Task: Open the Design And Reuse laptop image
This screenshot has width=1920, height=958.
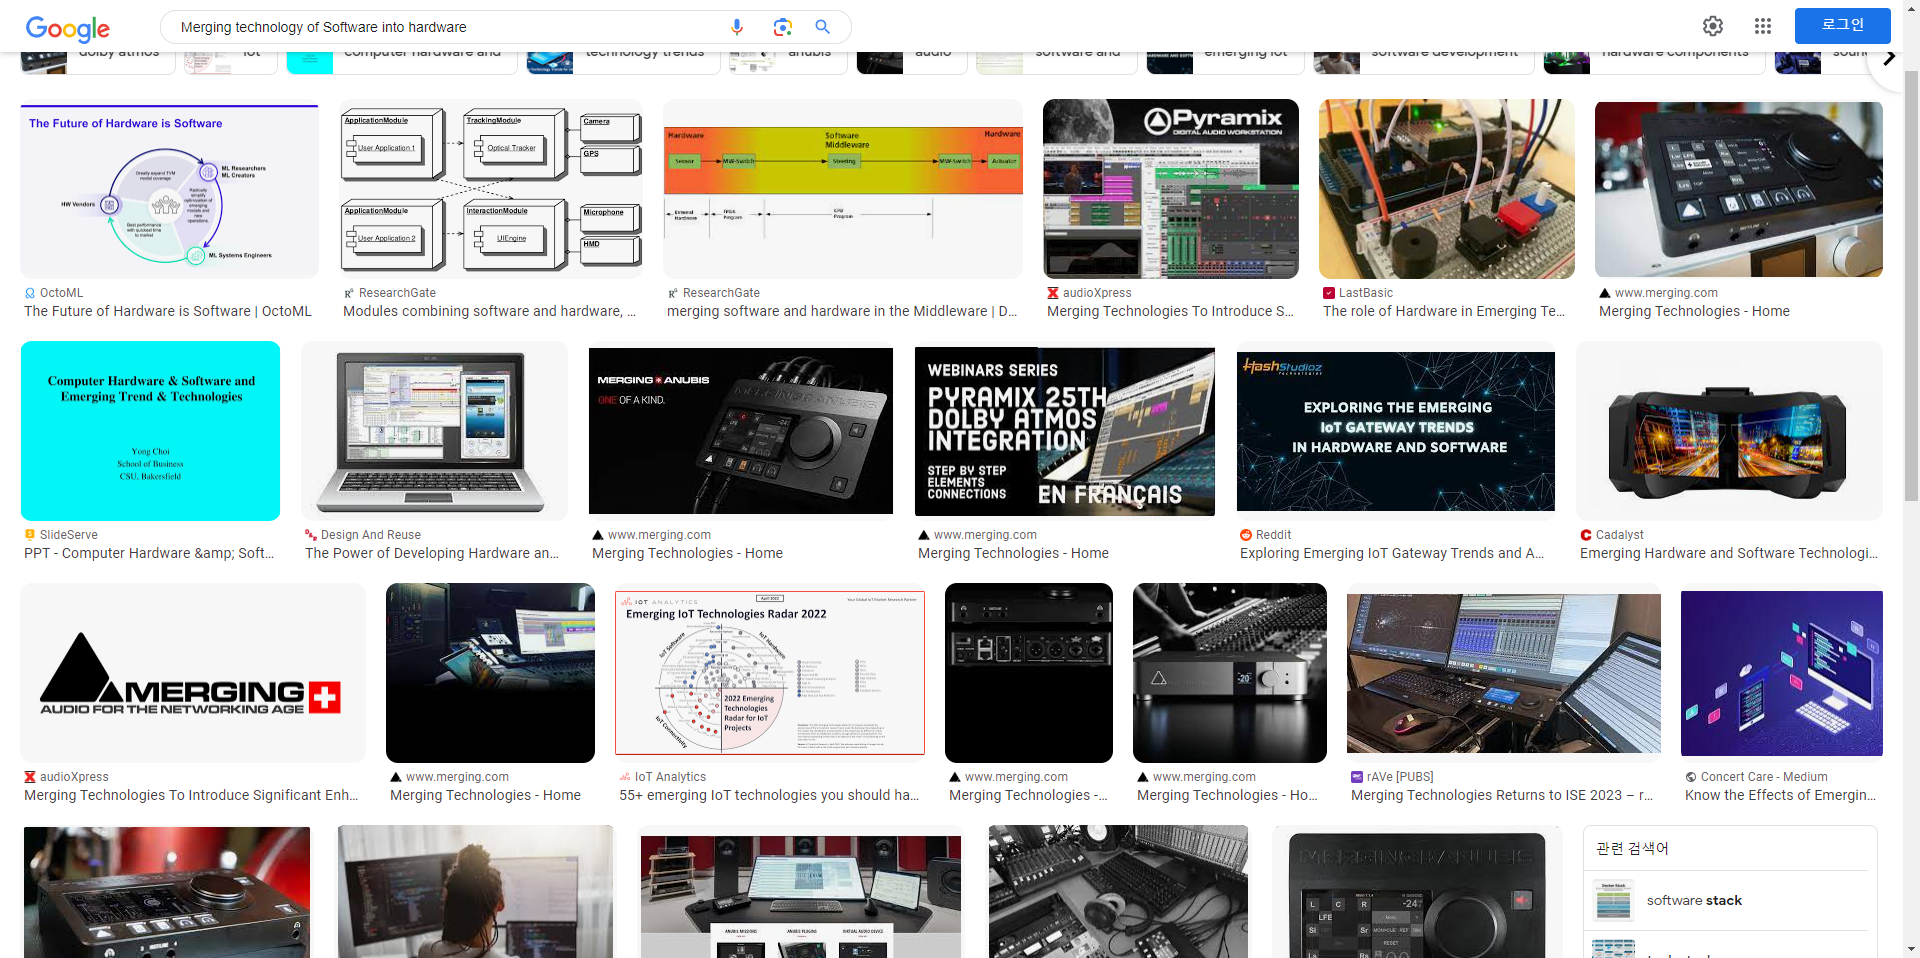Action: tap(434, 431)
